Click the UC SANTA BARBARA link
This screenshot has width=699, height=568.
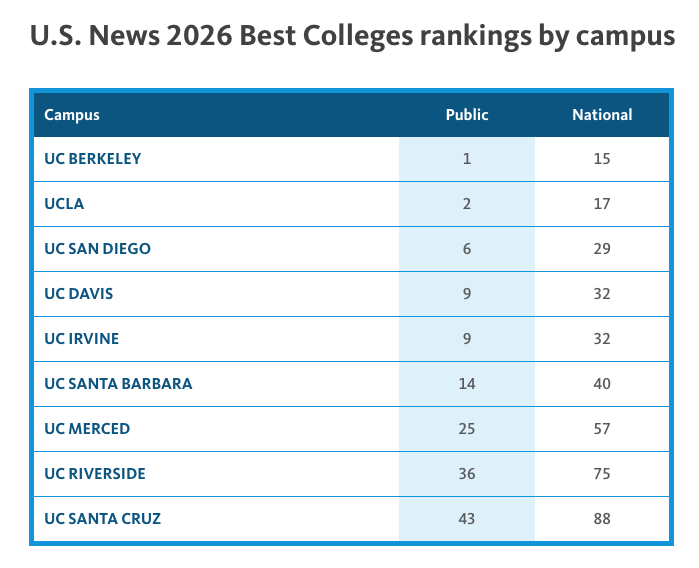click(118, 383)
